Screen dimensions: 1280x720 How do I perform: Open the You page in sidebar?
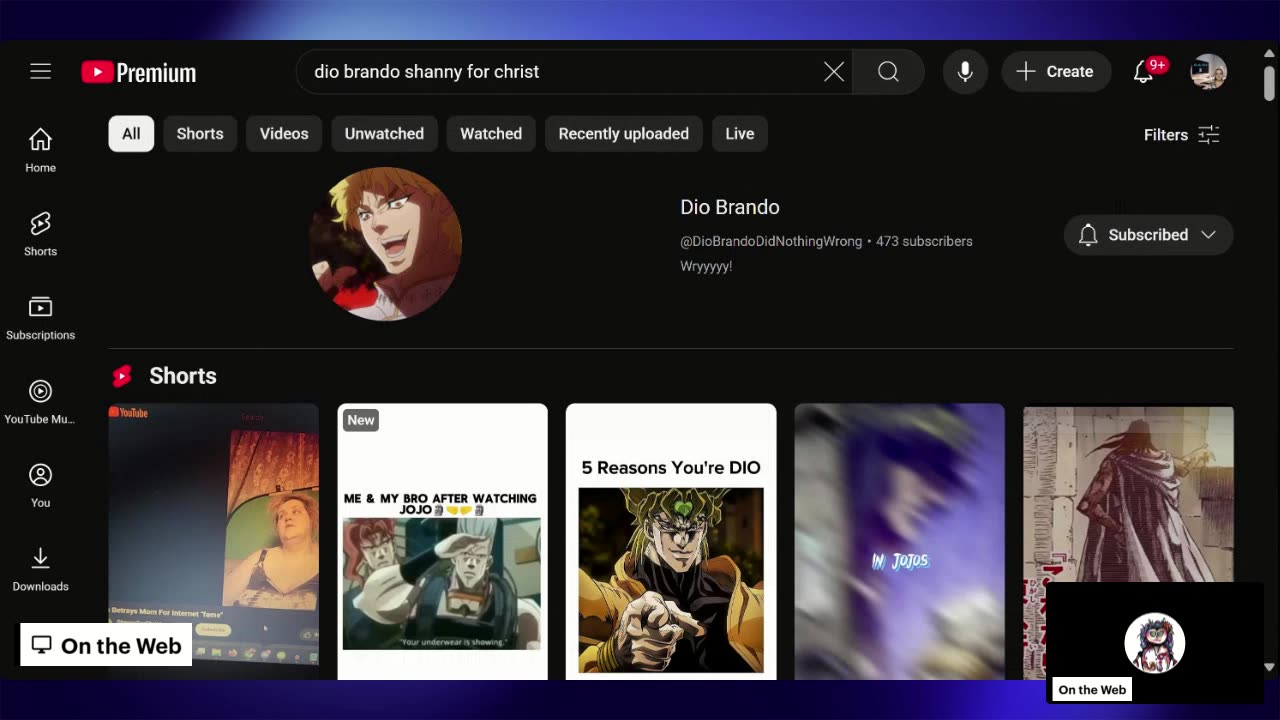coord(40,487)
